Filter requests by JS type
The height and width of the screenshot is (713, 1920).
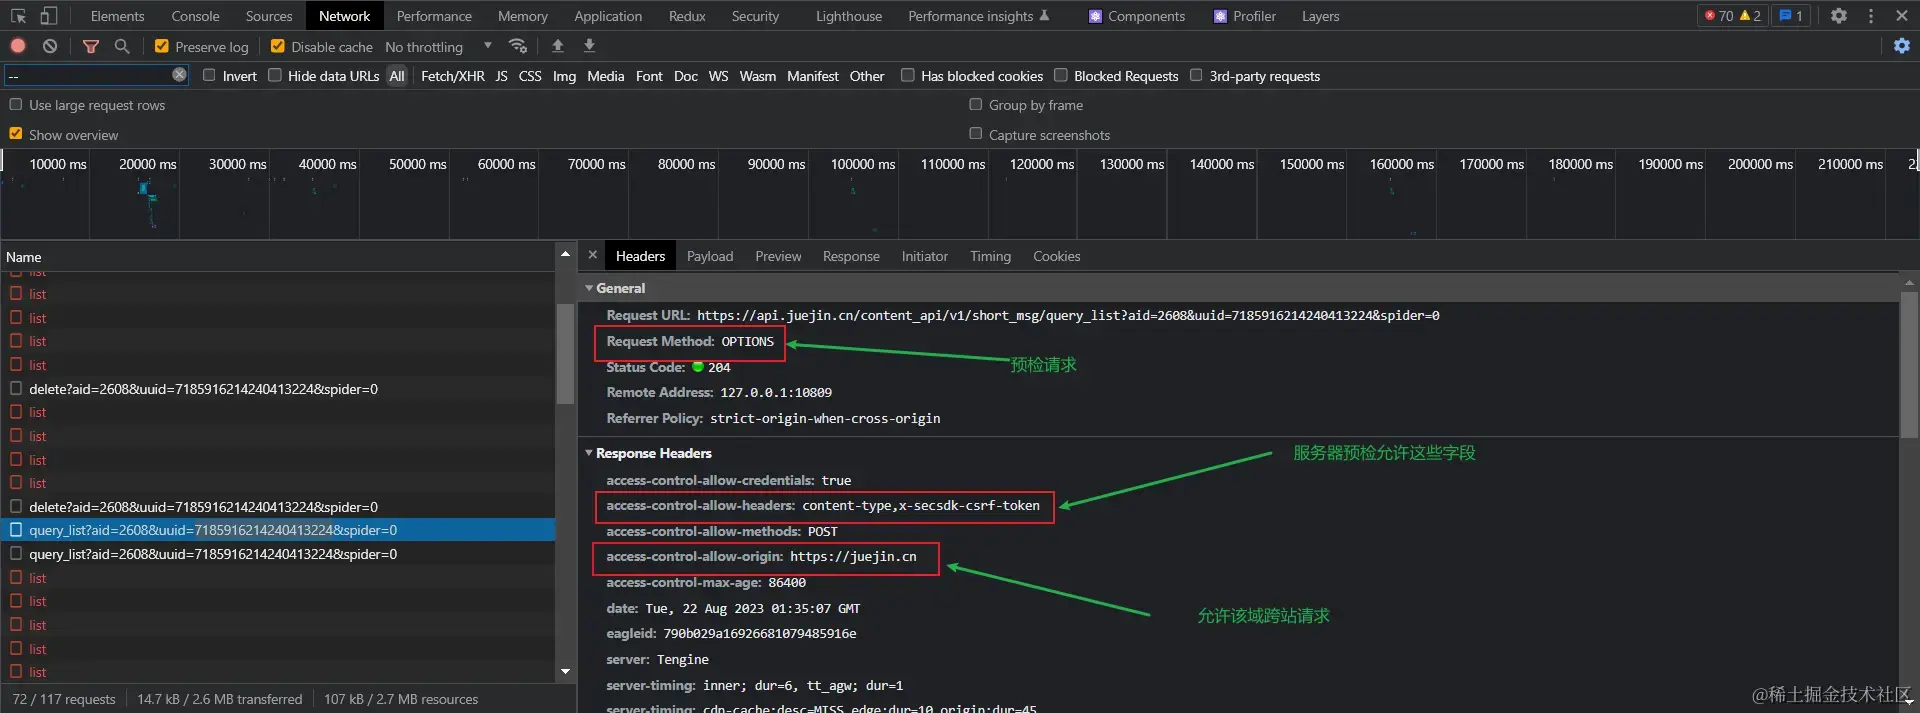click(501, 76)
